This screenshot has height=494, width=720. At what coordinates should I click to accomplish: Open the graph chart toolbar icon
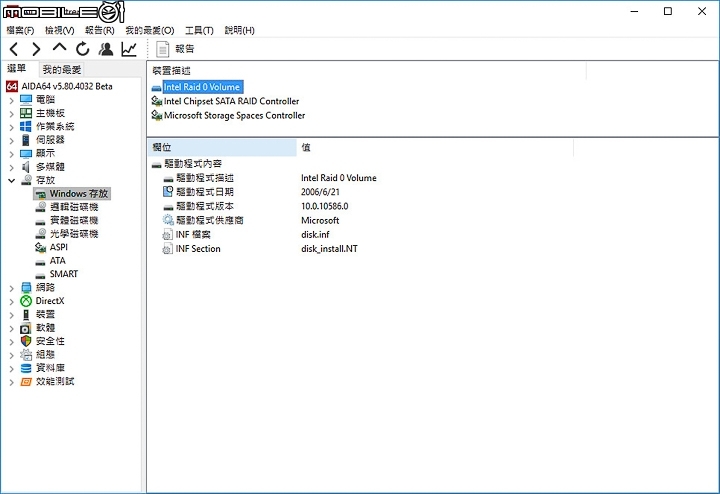129,49
